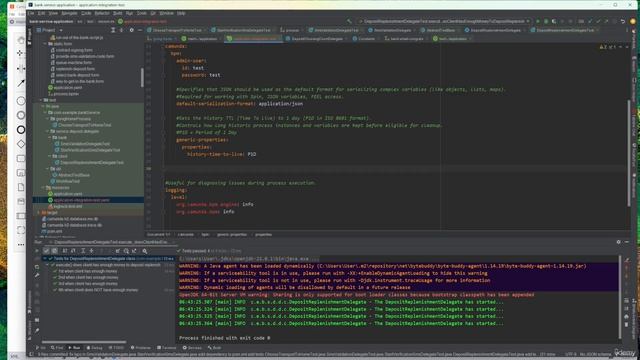Switch to Constants editor tab

366,39
